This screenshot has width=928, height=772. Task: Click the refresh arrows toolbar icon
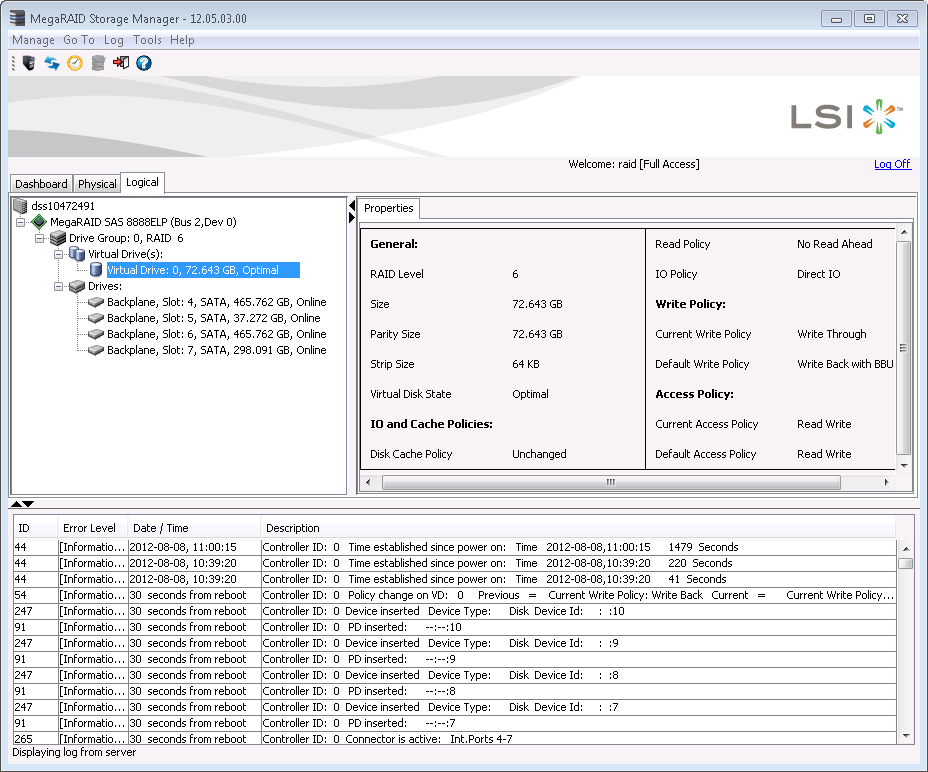pos(52,63)
